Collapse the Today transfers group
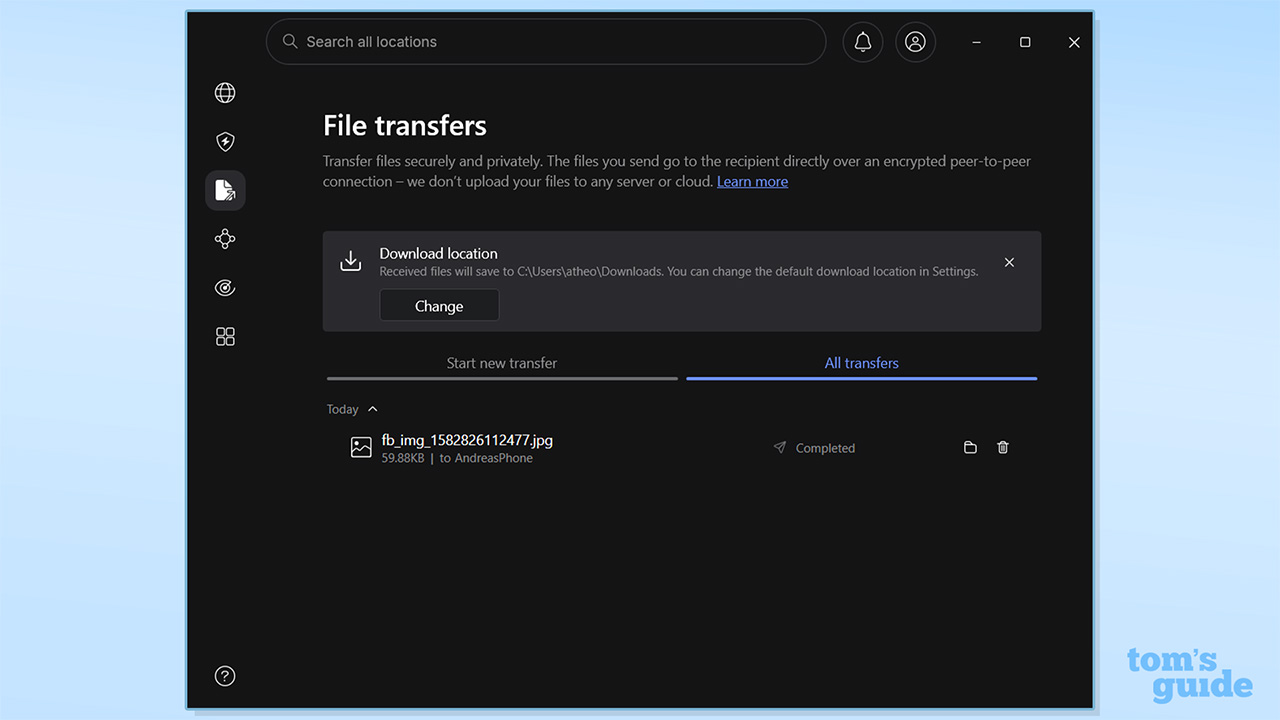Viewport: 1280px width, 720px height. point(371,408)
